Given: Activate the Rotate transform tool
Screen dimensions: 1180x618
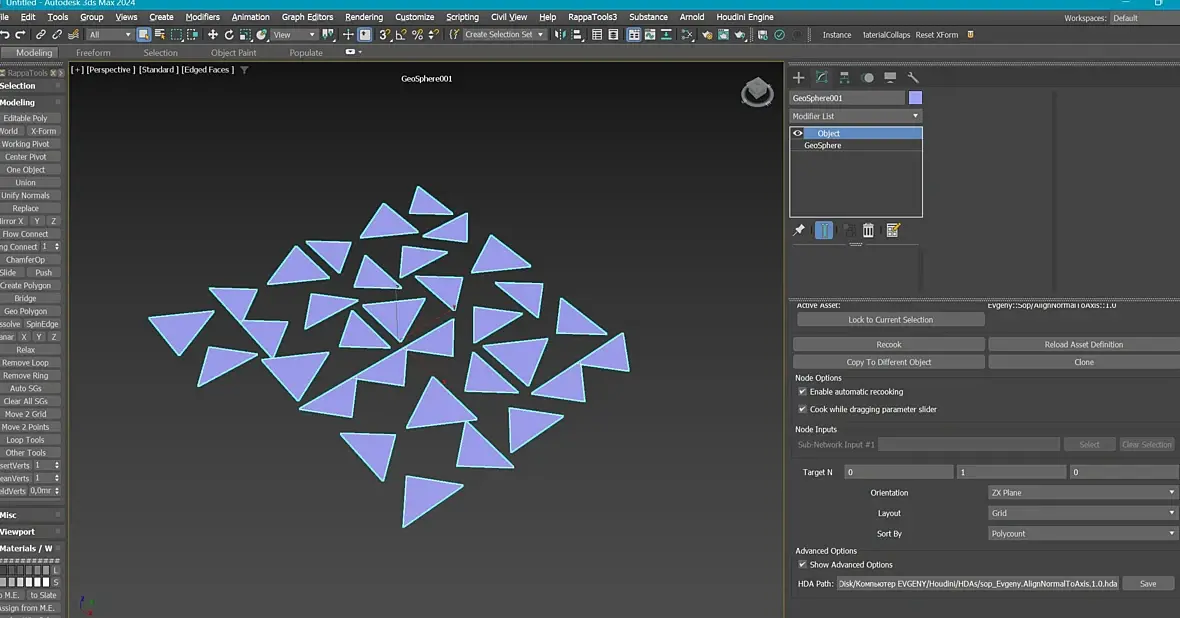Looking at the screenshot, I should (x=228, y=35).
